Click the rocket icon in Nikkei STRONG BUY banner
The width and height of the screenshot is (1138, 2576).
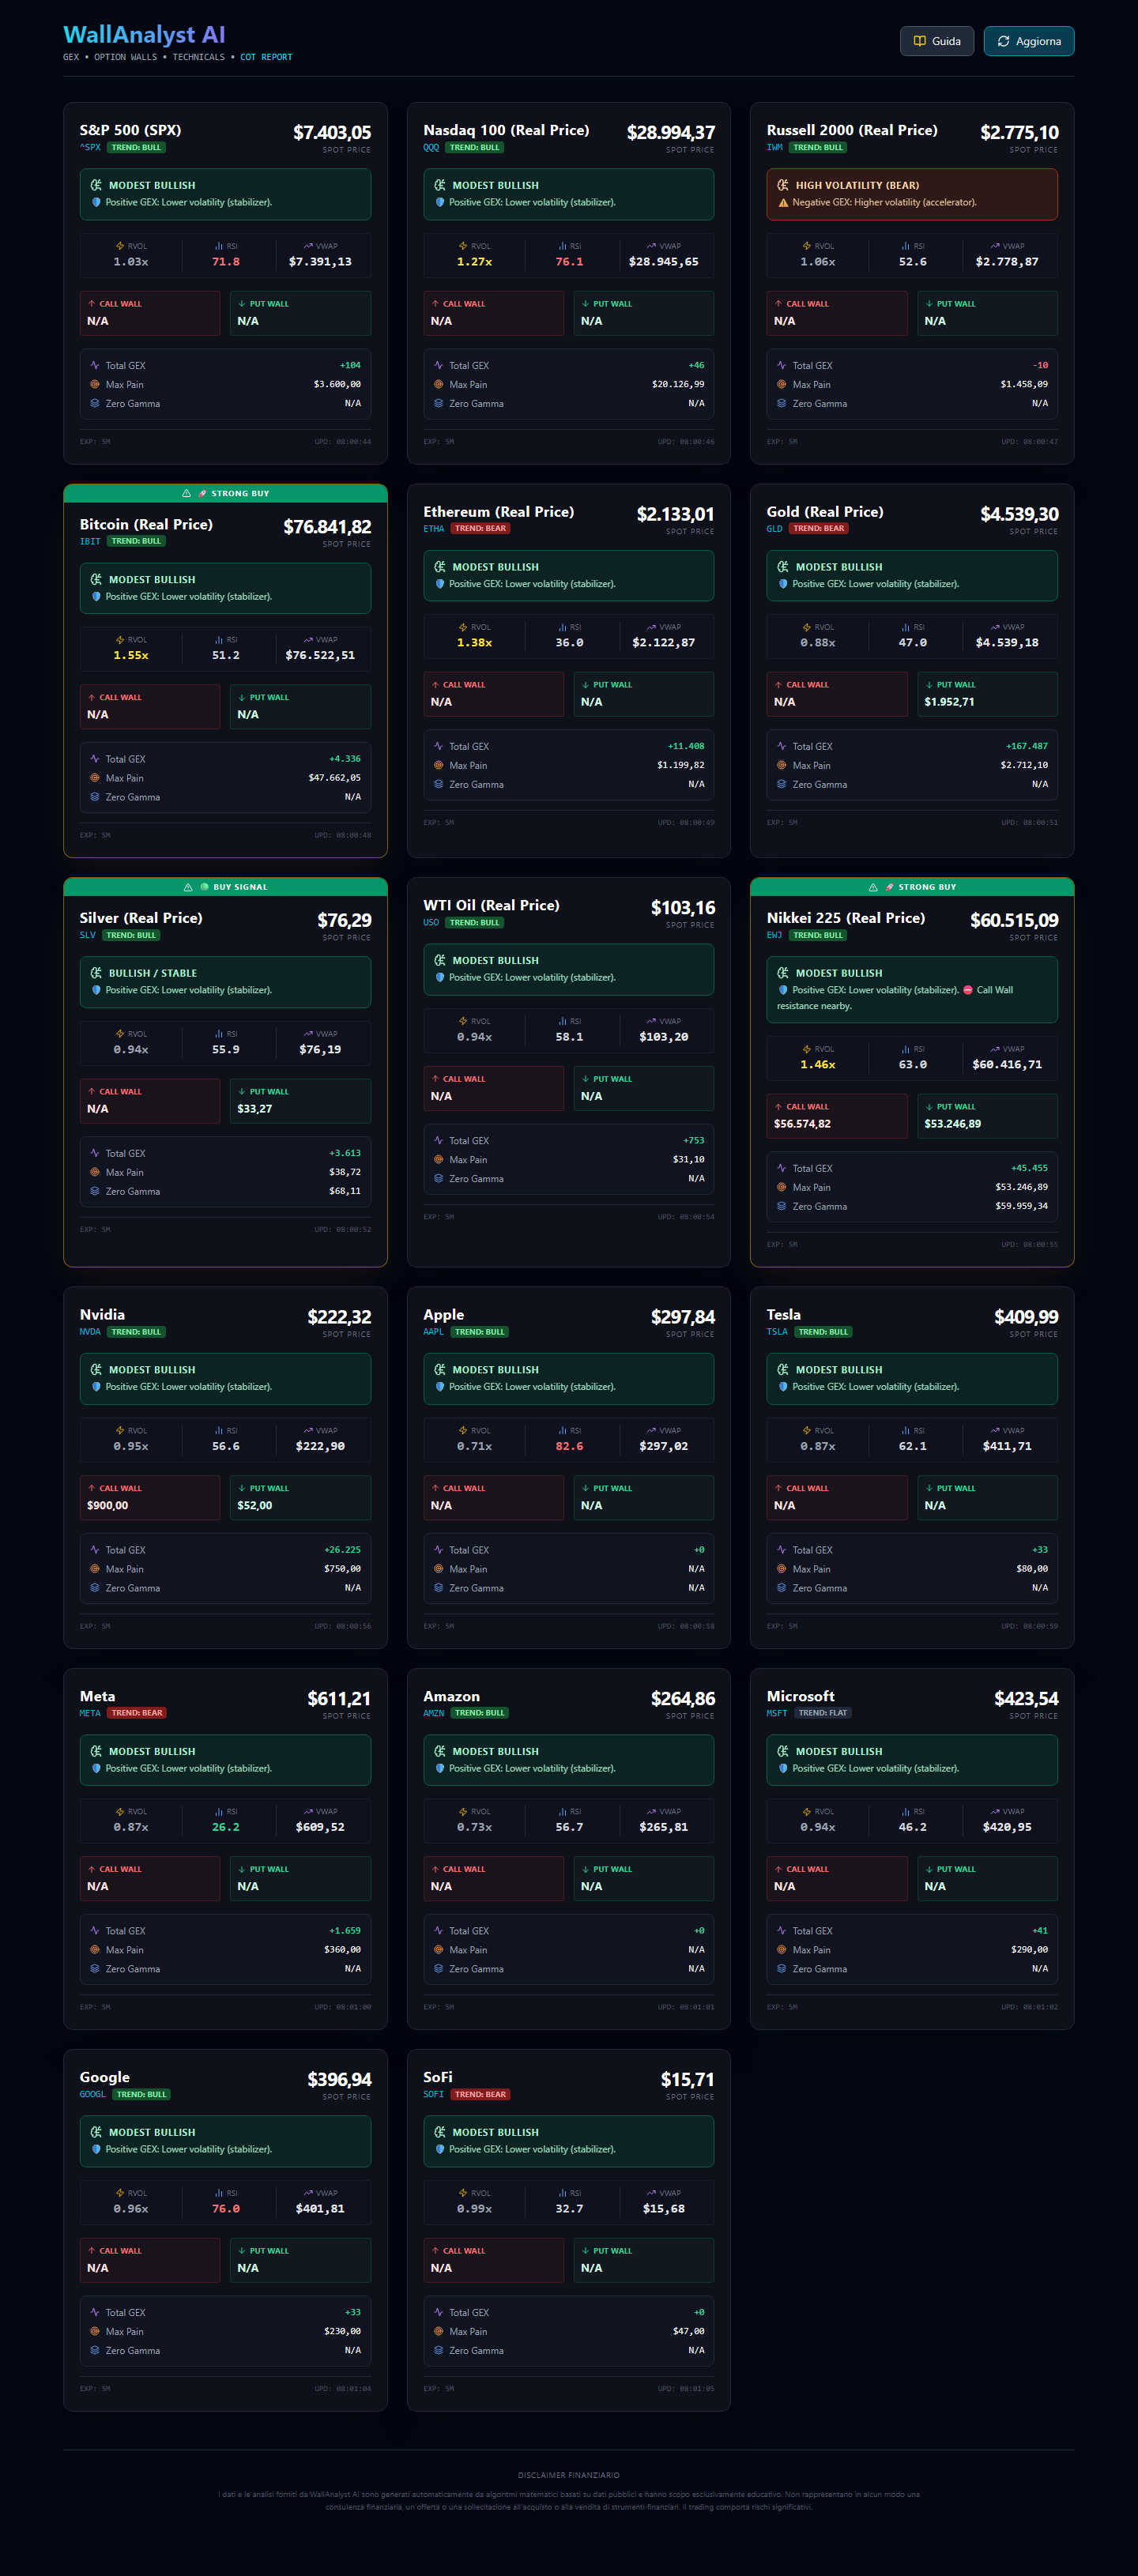(889, 887)
